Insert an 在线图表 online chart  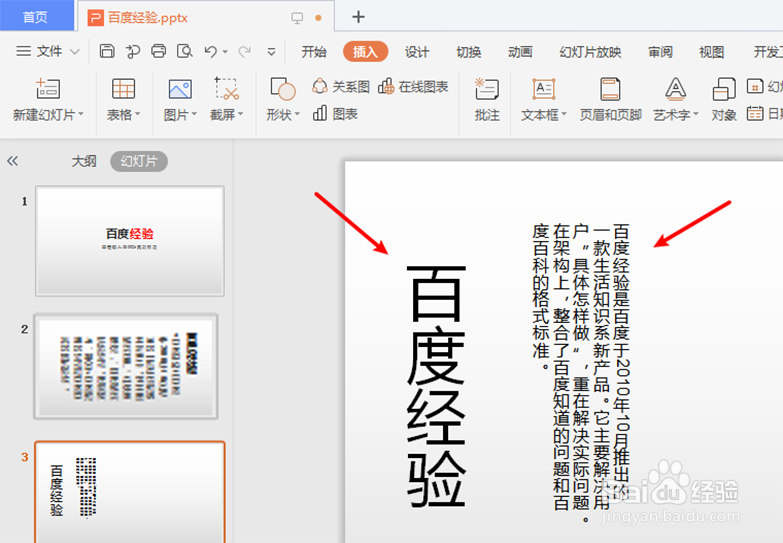[x=413, y=86]
